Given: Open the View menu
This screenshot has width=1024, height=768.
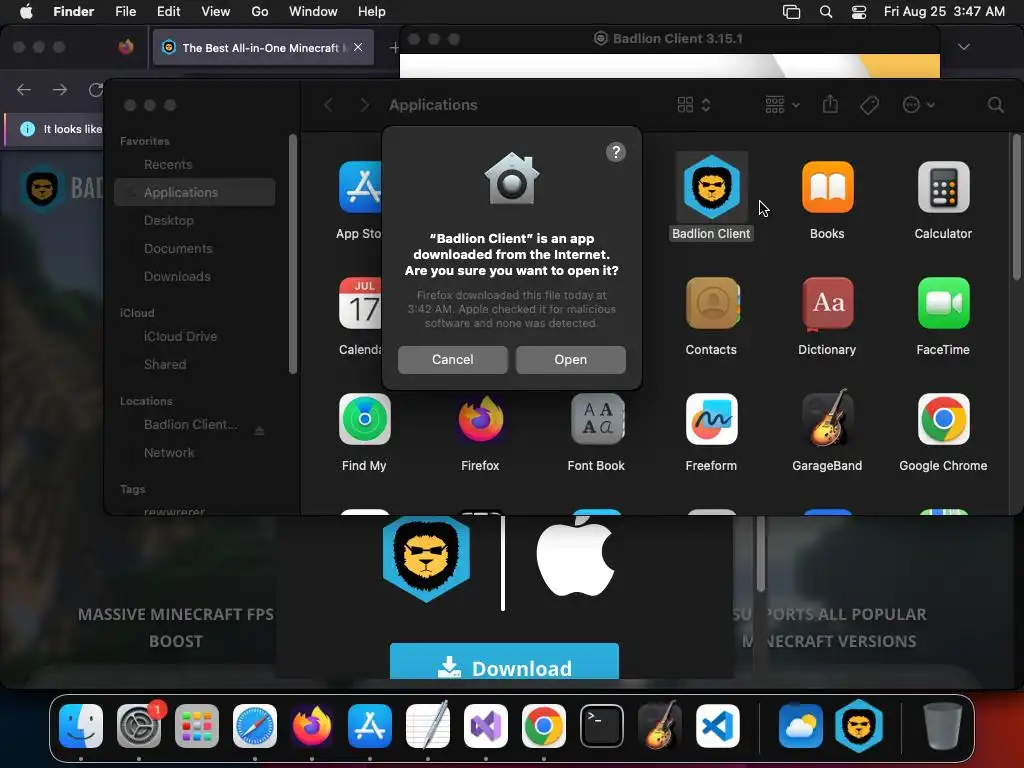Looking at the screenshot, I should (x=216, y=12).
